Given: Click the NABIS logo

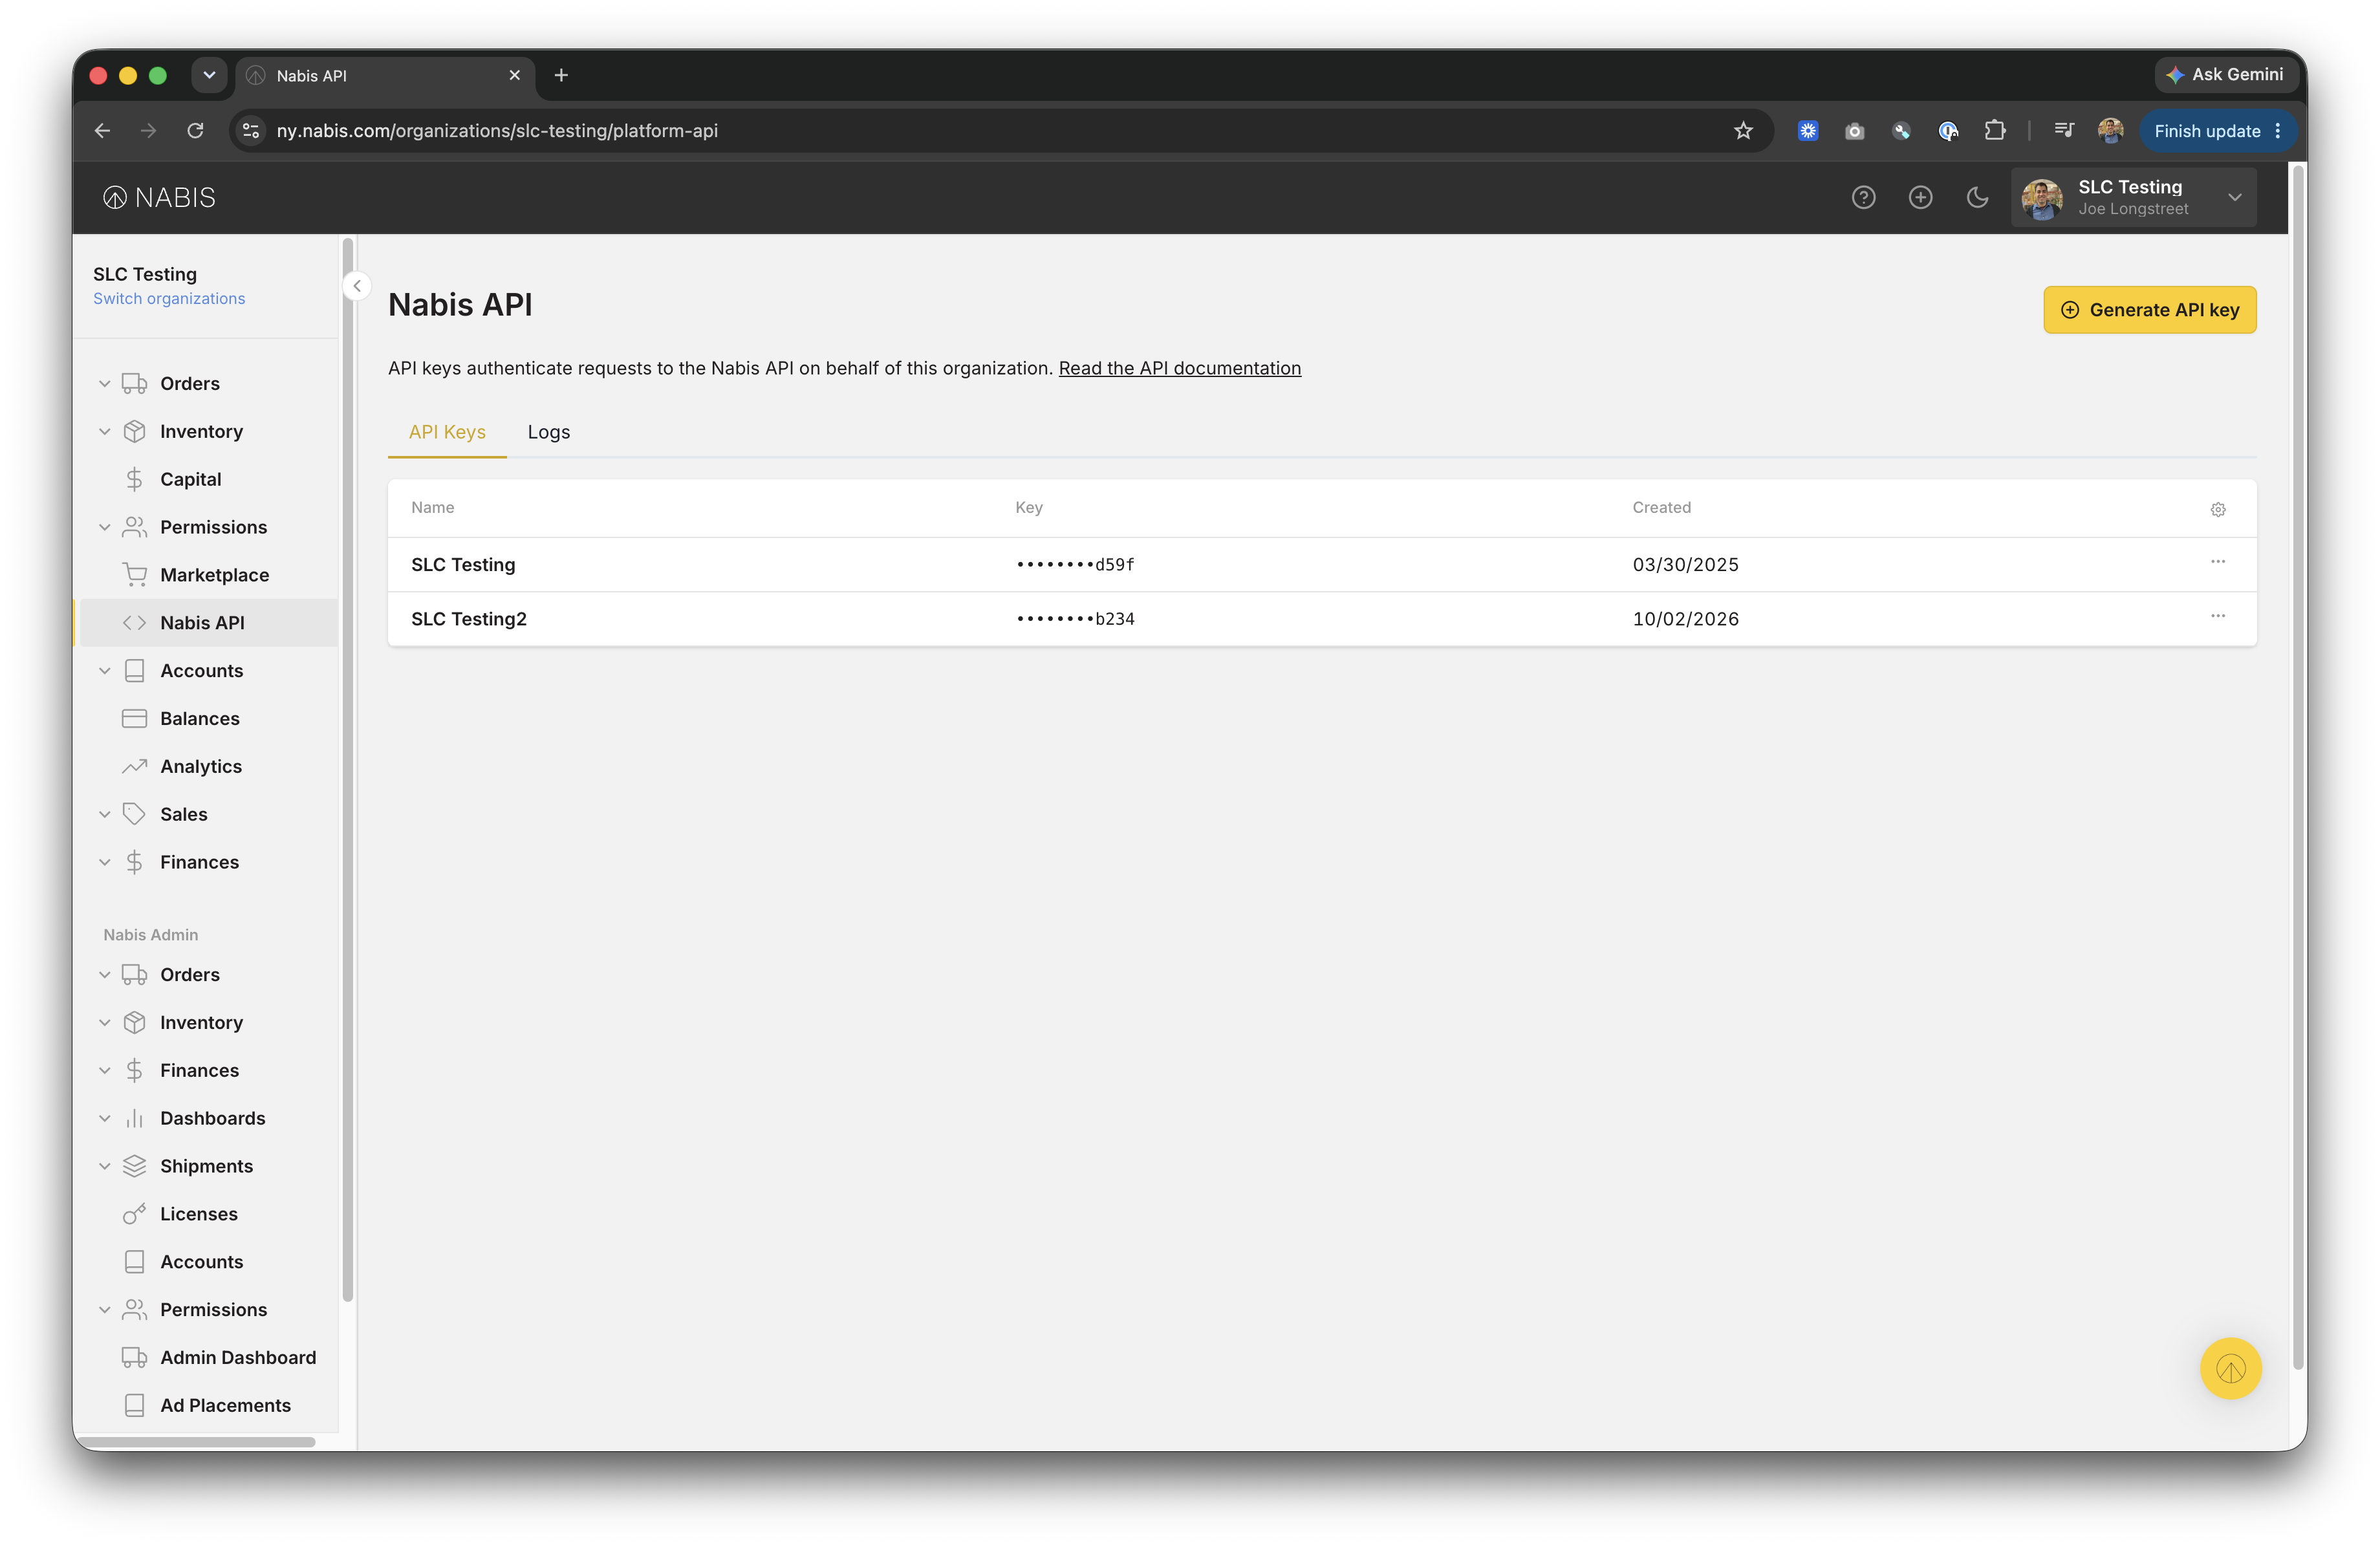Looking at the screenshot, I should pyautogui.click(x=160, y=198).
